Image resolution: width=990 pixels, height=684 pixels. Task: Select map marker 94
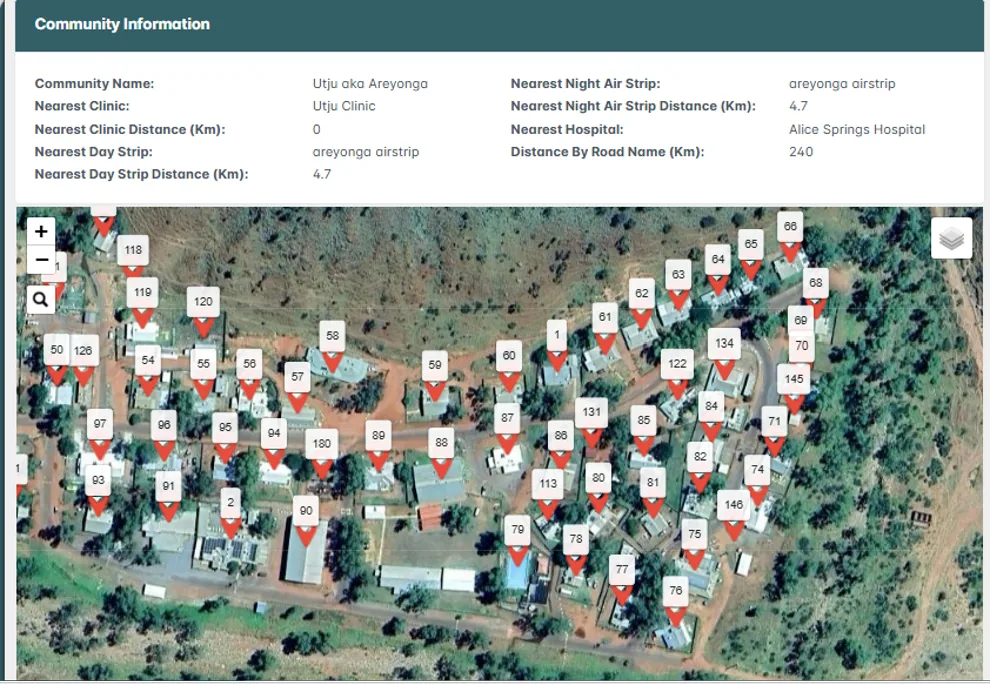274,443
